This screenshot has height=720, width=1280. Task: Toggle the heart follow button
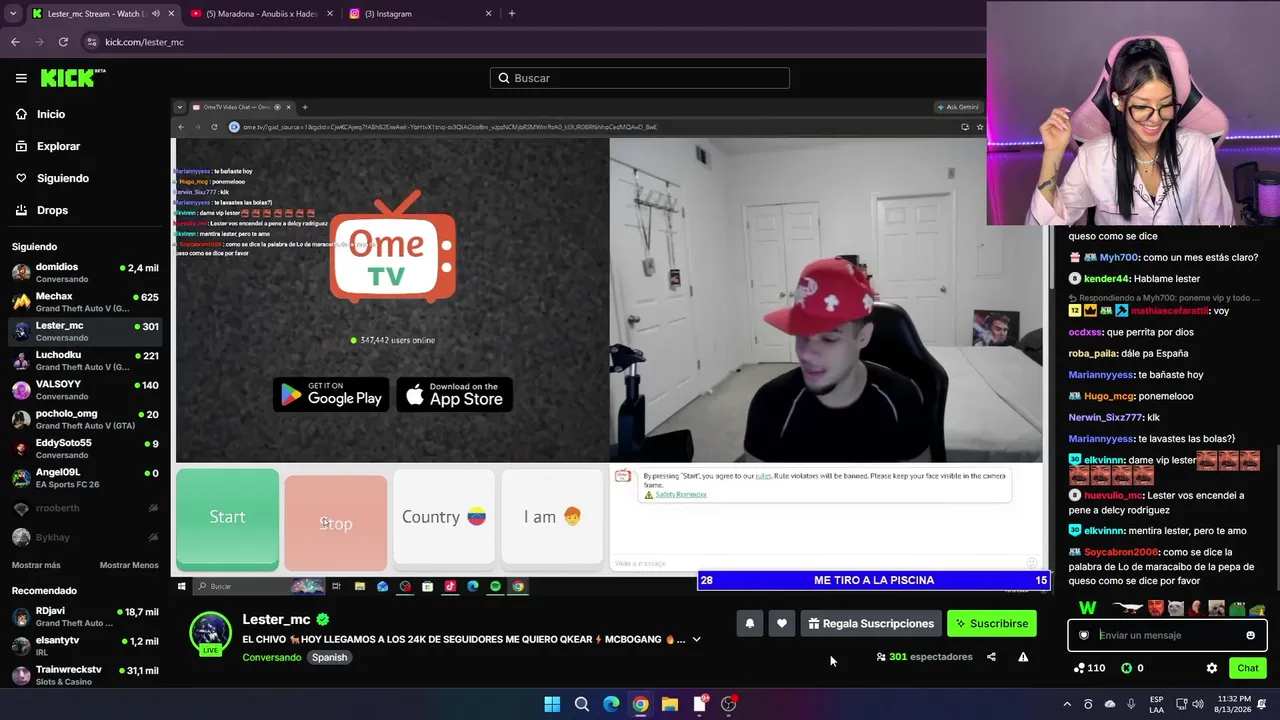[782, 623]
